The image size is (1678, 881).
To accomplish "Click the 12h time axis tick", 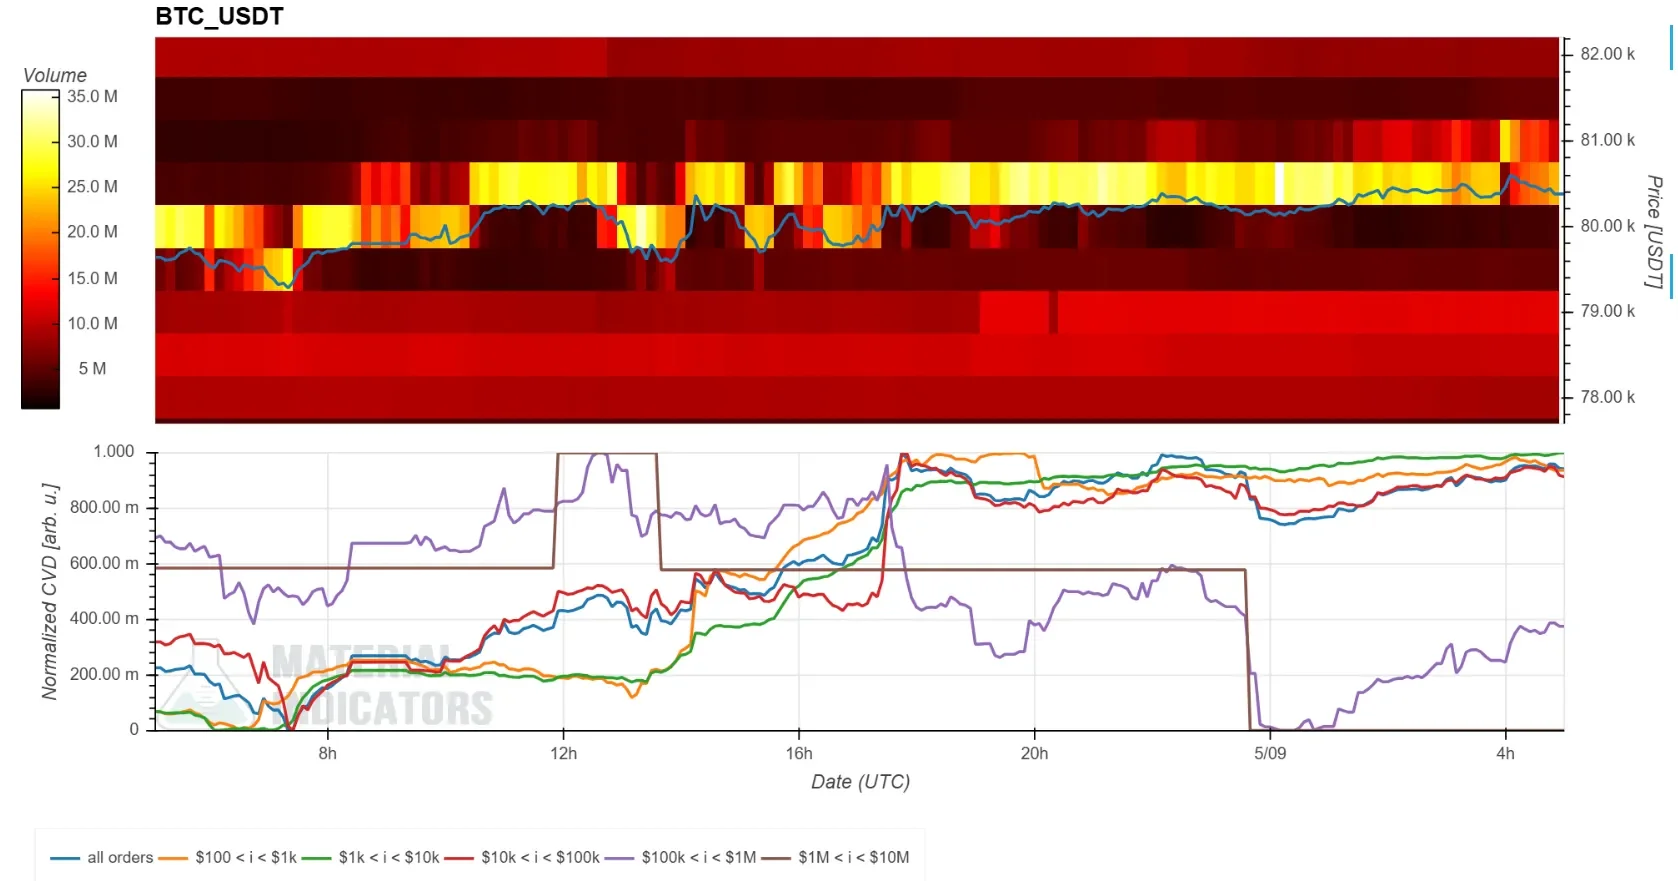I will coord(563,753).
